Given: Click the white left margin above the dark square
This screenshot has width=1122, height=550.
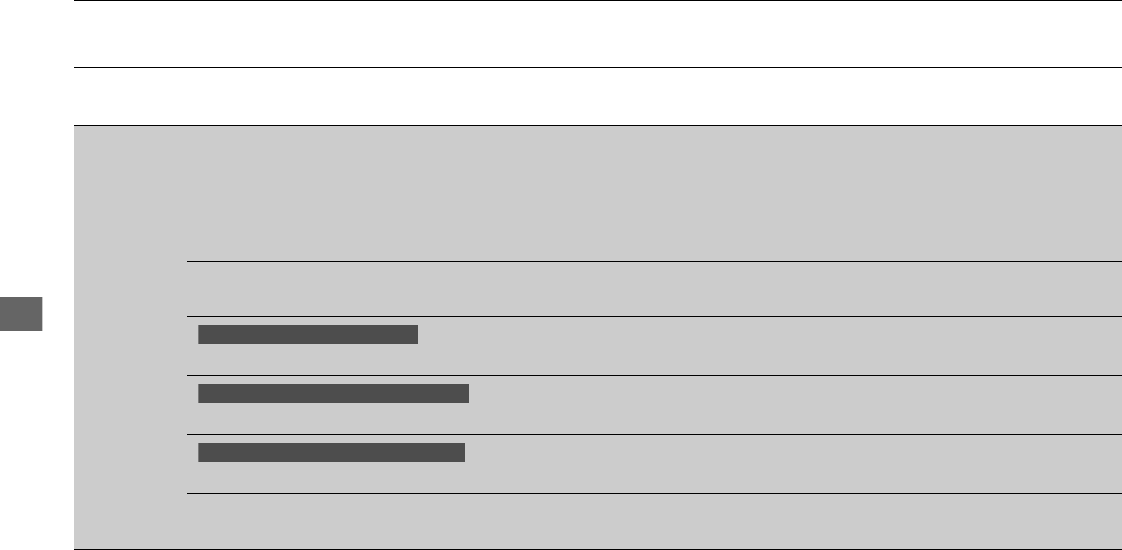Looking at the screenshot, I should pyautogui.click(x=35, y=200).
